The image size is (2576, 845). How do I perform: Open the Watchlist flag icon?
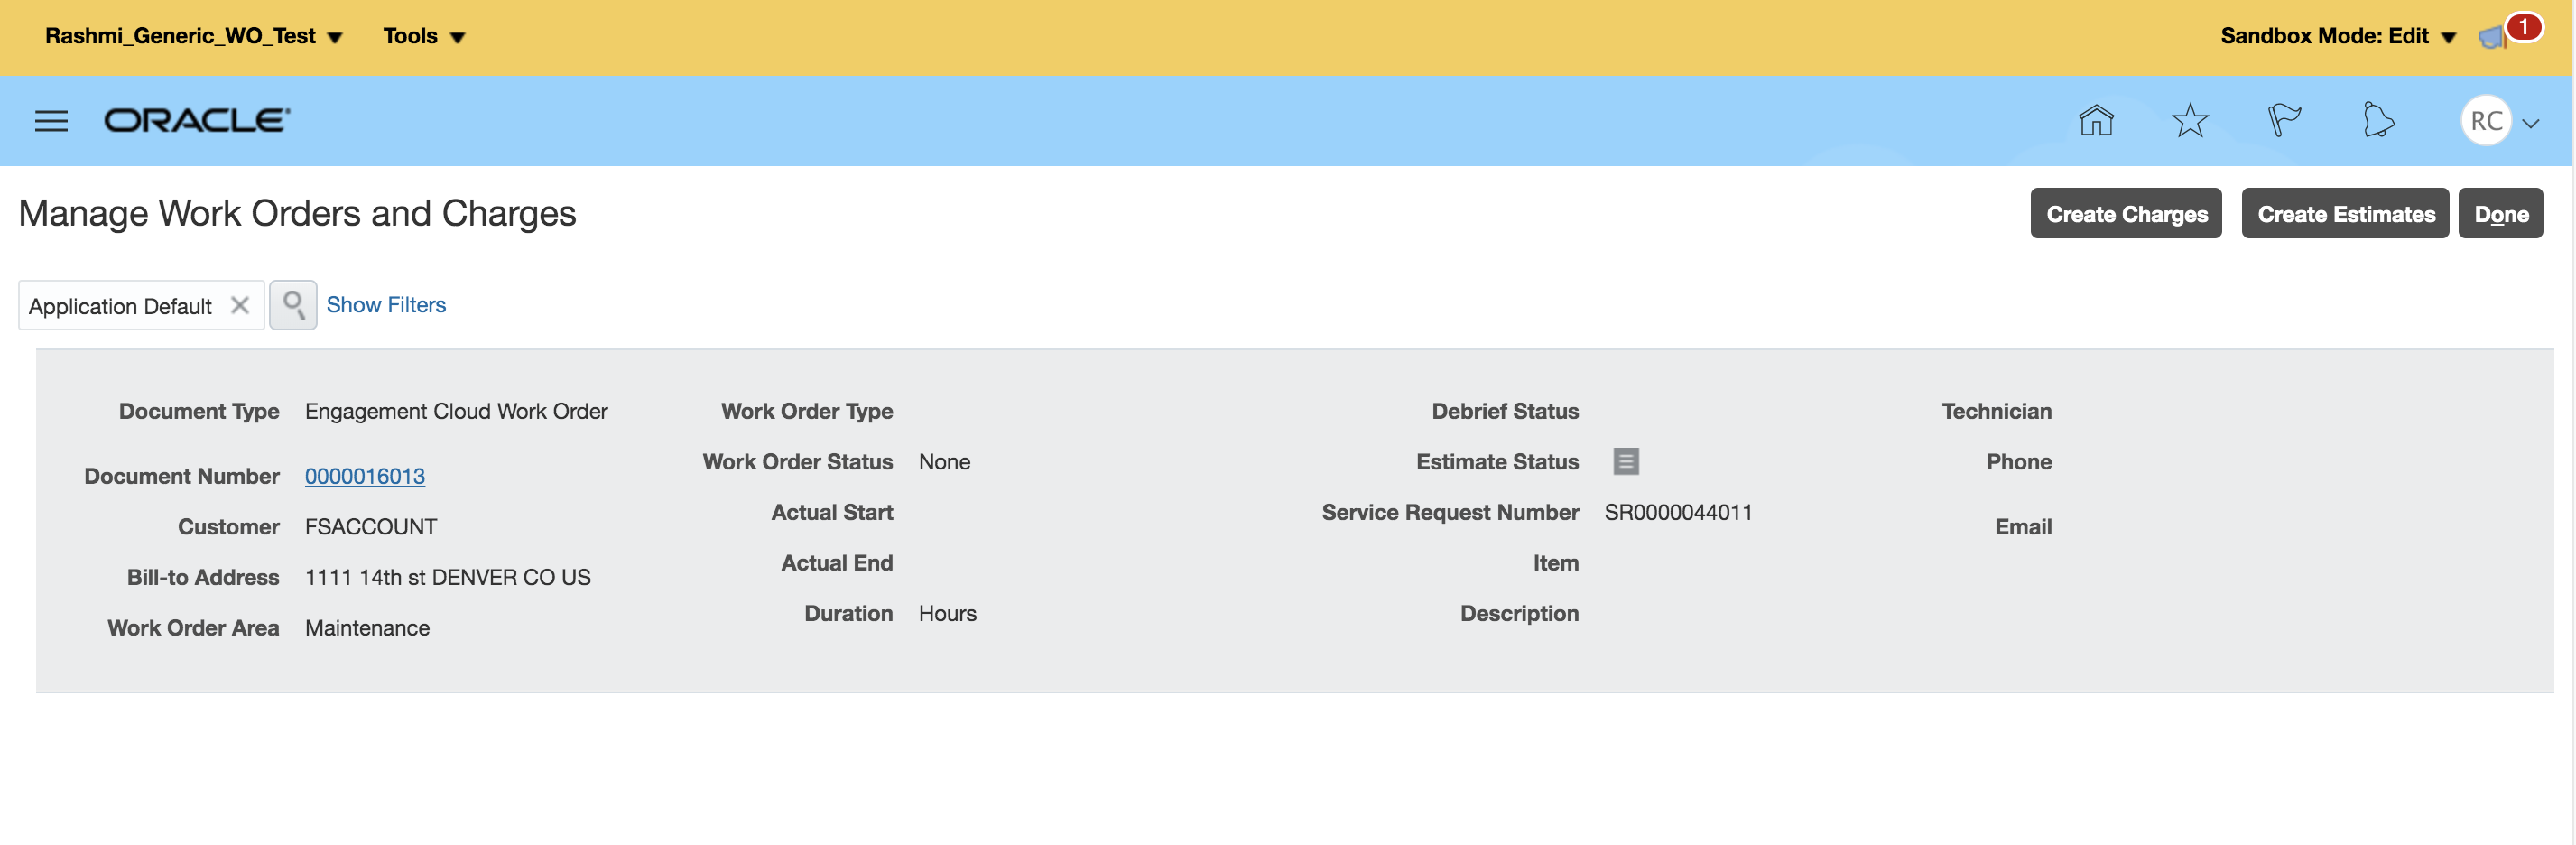[x=2284, y=121]
